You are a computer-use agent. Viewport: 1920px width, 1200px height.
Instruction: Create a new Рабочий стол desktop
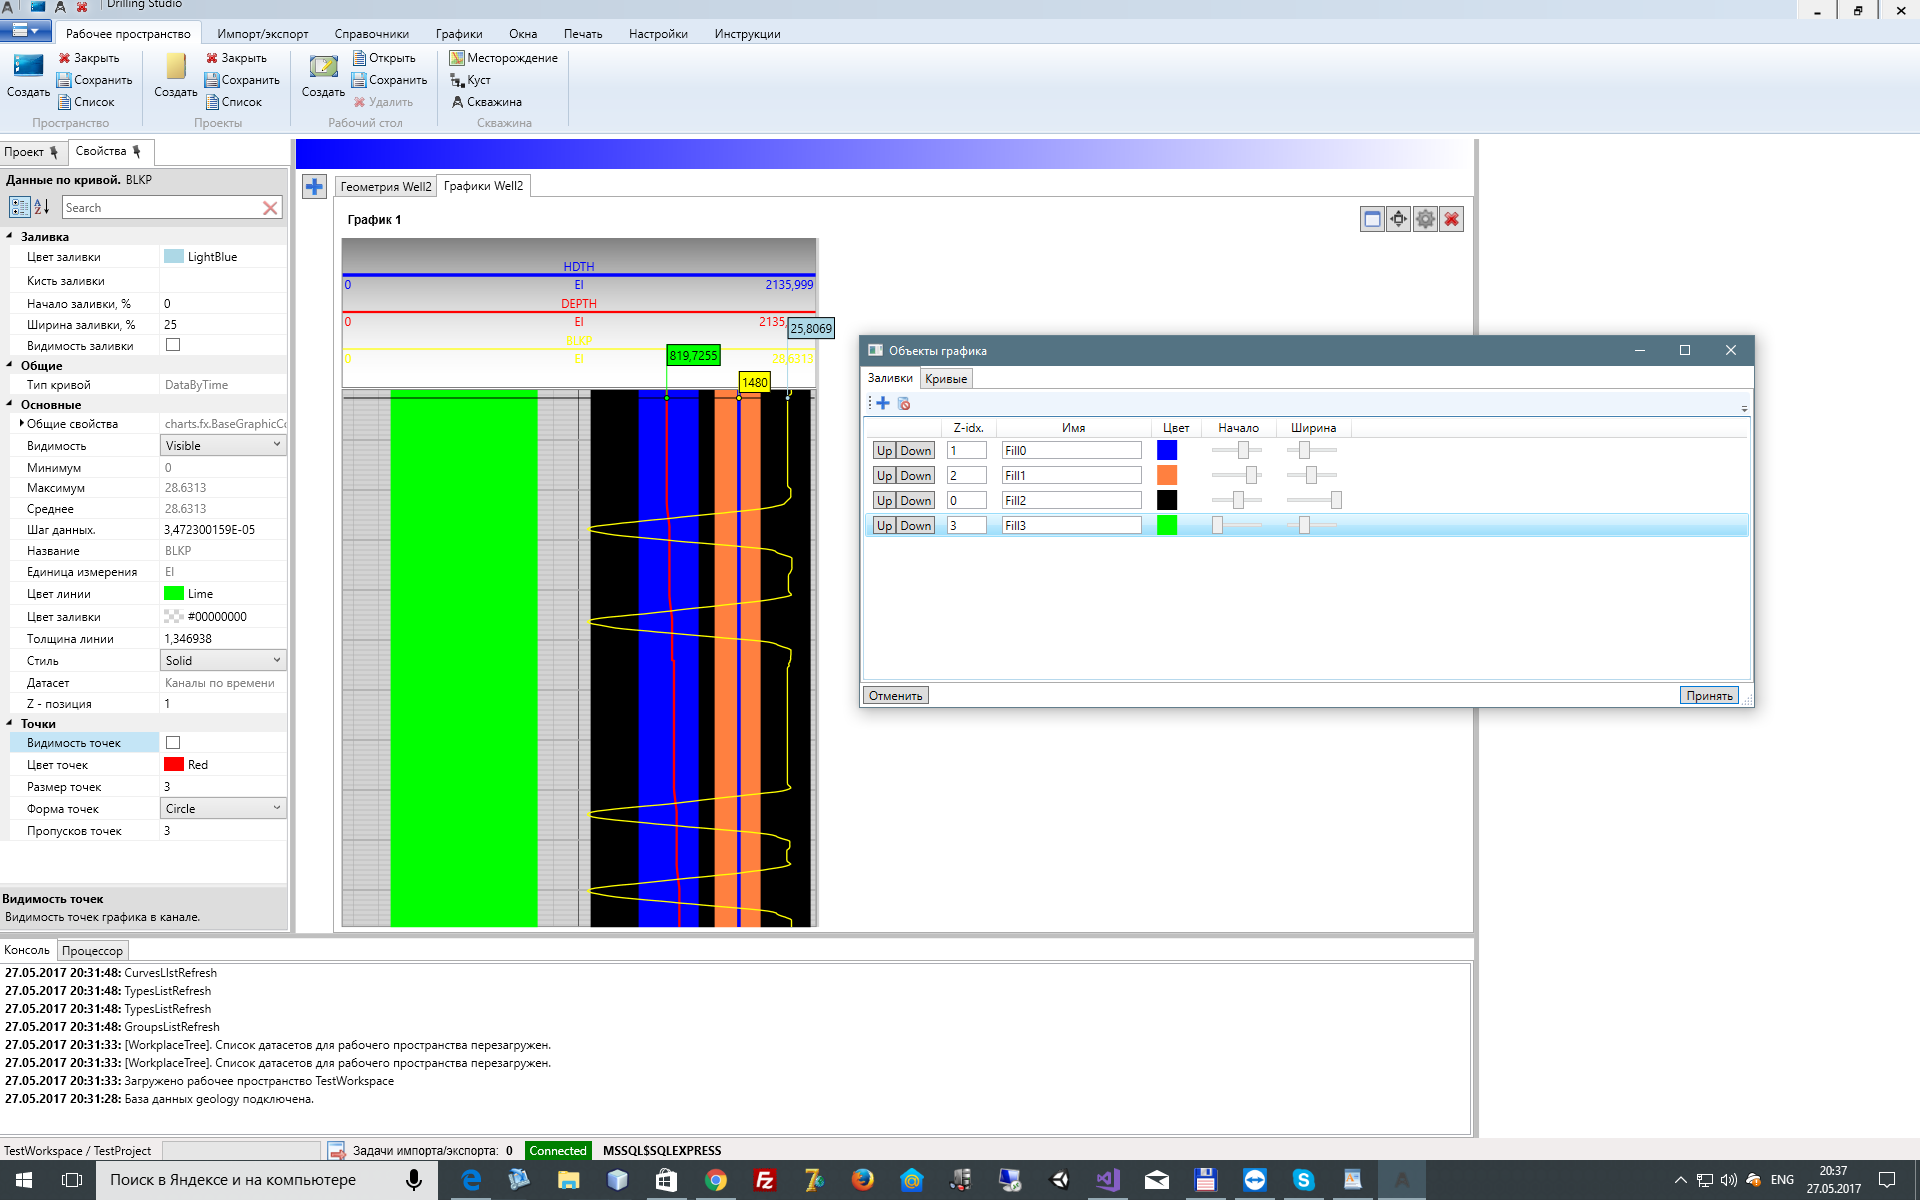click(x=323, y=76)
